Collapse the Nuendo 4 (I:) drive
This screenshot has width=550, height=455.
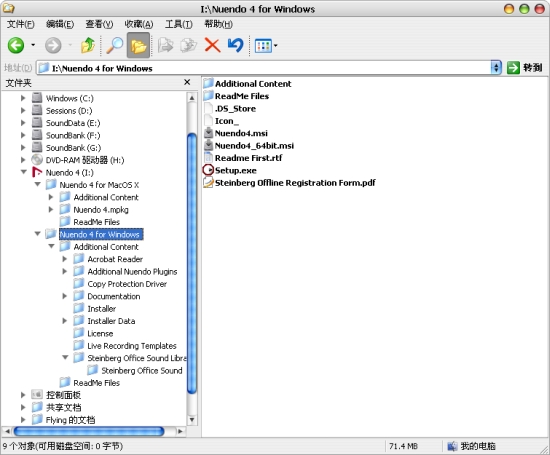click(x=24, y=172)
